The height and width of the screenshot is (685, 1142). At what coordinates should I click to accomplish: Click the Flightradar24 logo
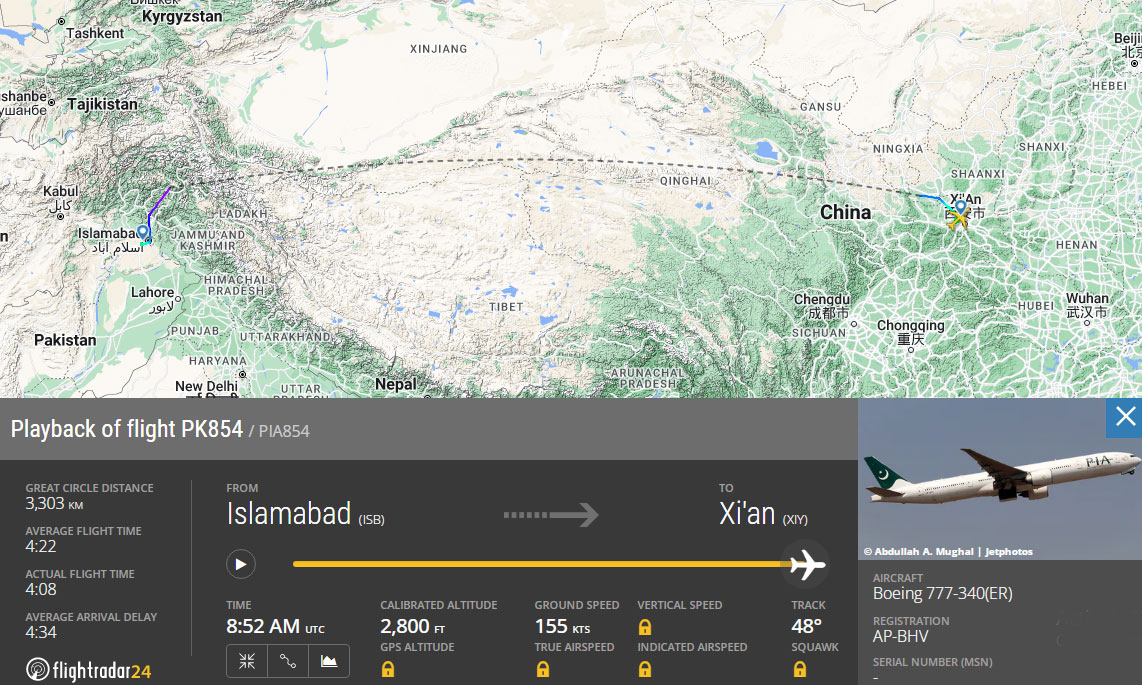(88, 670)
